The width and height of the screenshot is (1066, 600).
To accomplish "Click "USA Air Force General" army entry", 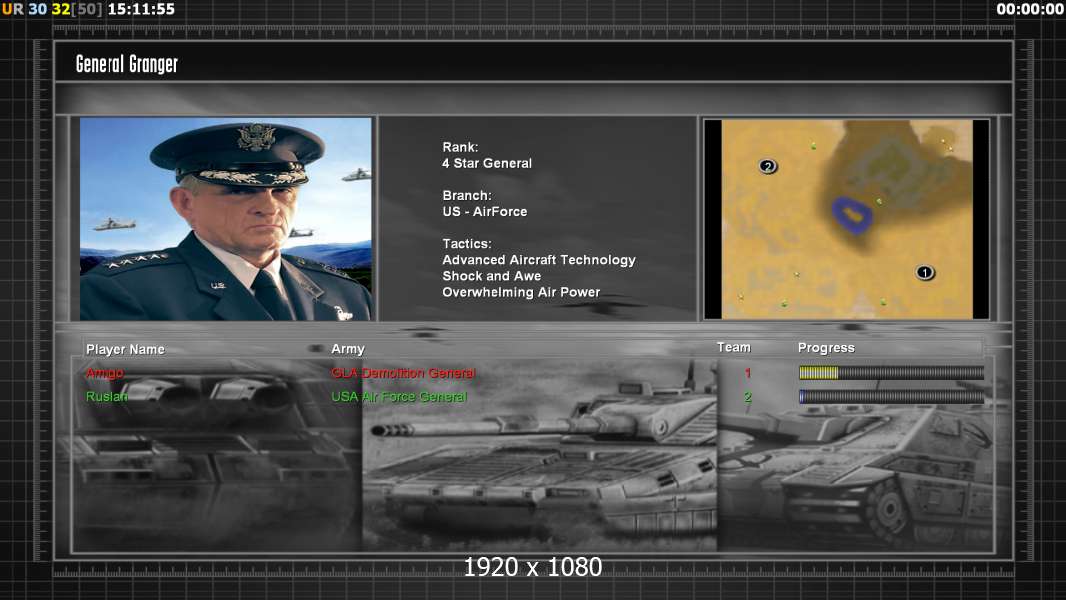I will pyautogui.click(x=399, y=396).
